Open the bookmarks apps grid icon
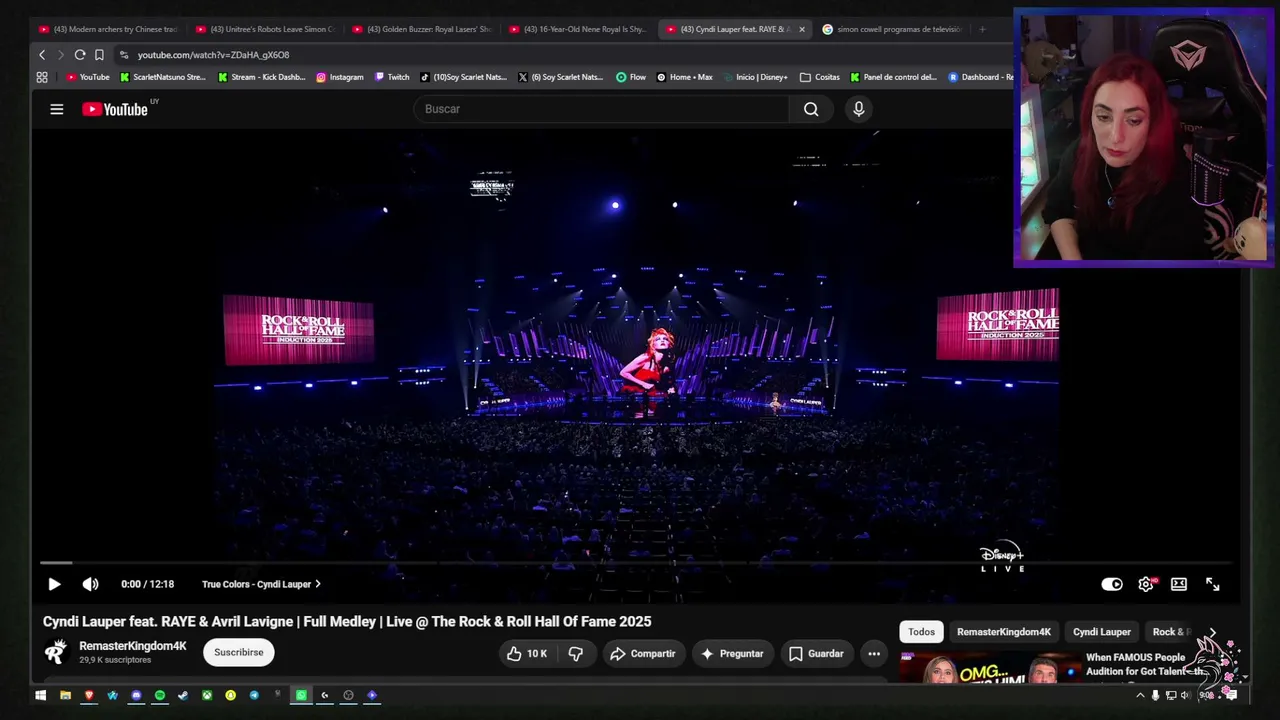Viewport: 1280px width, 720px height. tap(42, 77)
